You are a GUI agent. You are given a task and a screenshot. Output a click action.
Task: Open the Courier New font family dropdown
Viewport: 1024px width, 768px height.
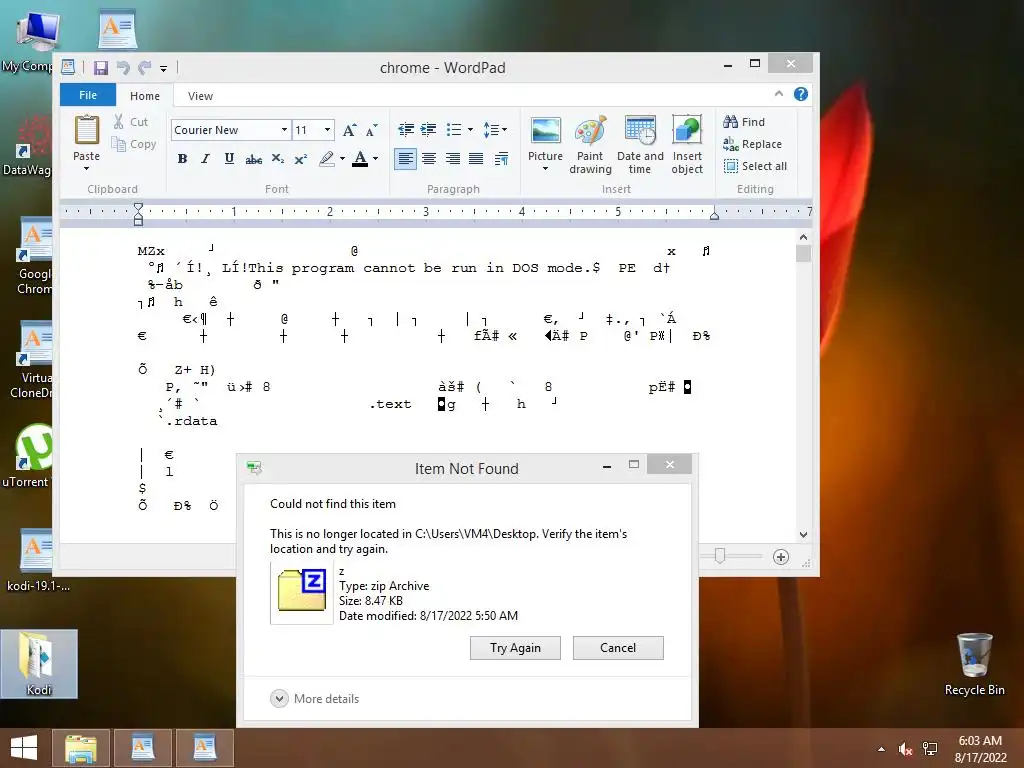click(x=284, y=129)
